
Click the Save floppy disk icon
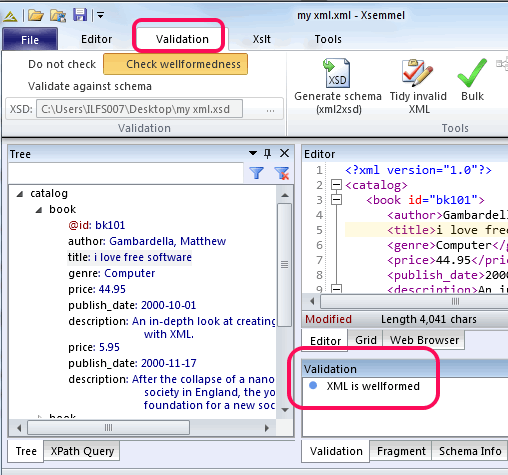(x=80, y=15)
